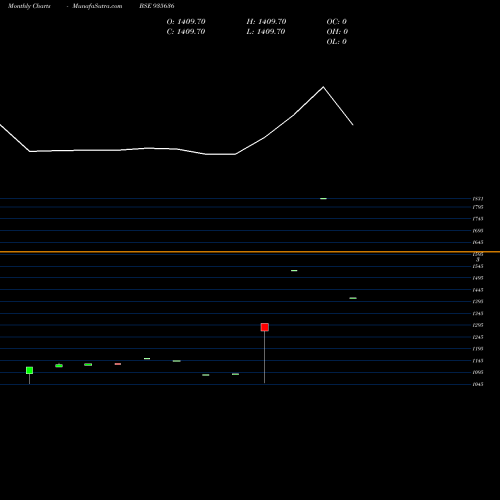This screenshot has height=500, width=500.
Task: Click the 1545 price axis label
Action: pos(478,266)
